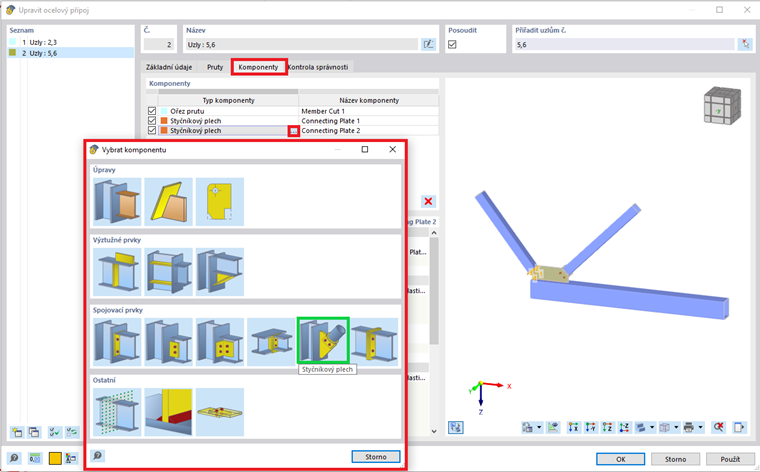This screenshot has height=472, width=760.
Task: Open the Kontrola správnosti tab
Action: coord(318,67)
